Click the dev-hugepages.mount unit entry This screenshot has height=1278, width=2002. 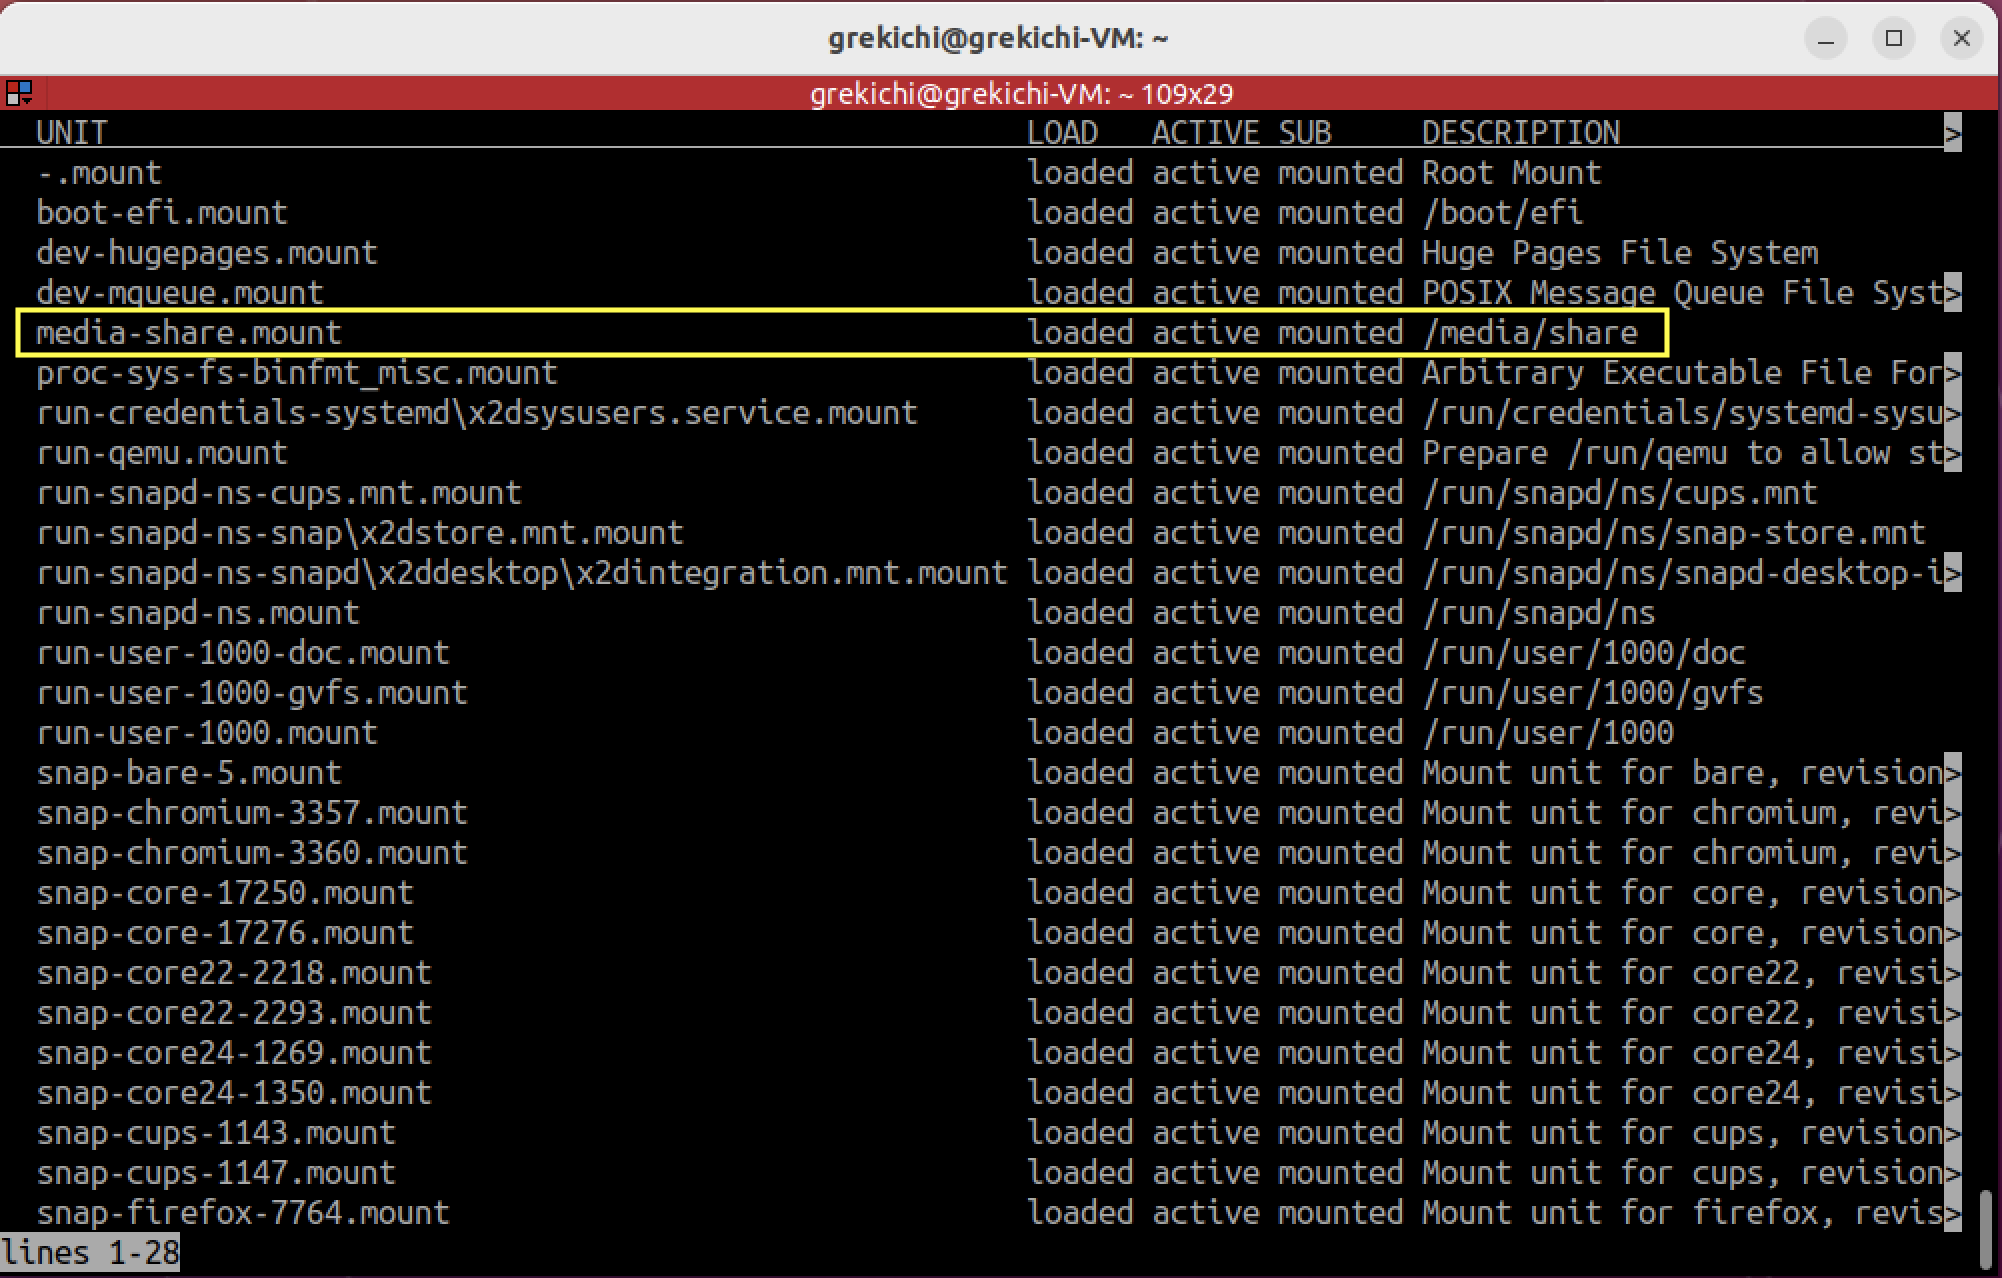(207, 253)
